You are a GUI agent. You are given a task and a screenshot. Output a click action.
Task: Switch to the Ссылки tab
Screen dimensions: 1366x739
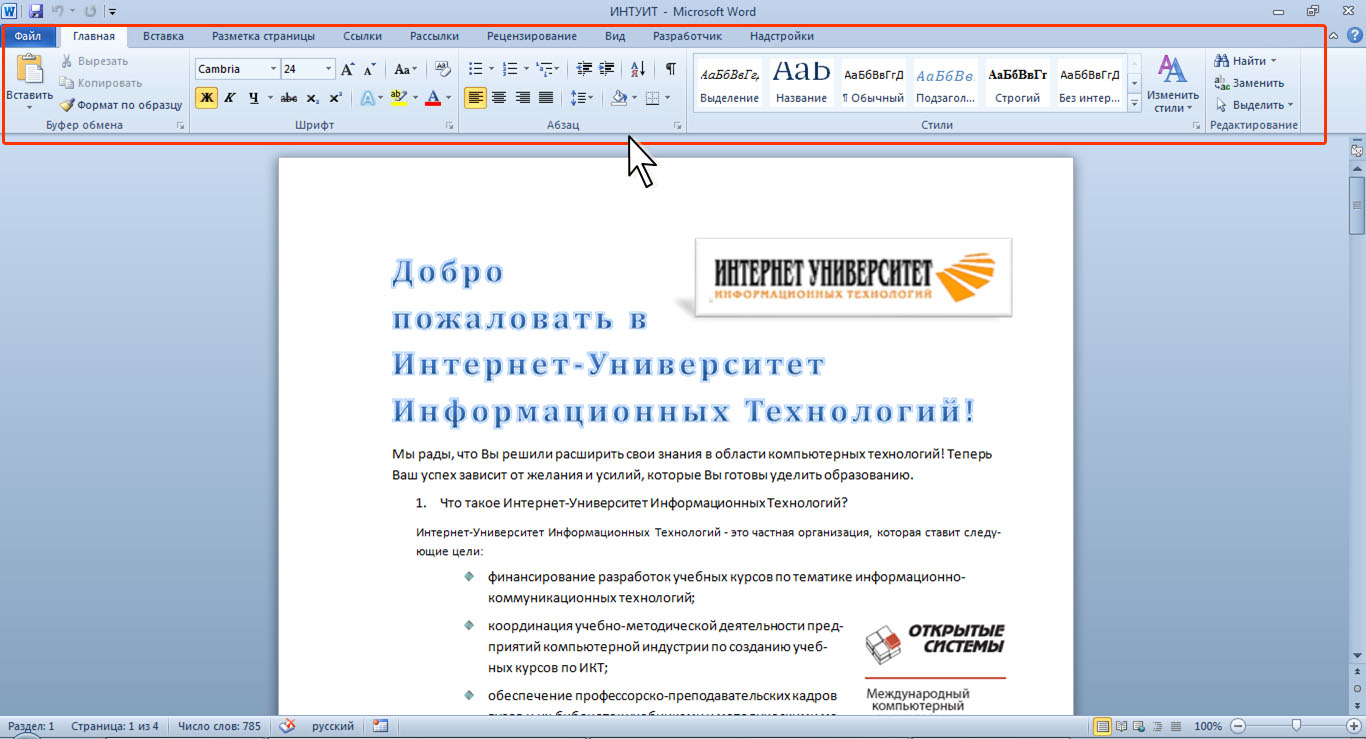coord(362,36)
